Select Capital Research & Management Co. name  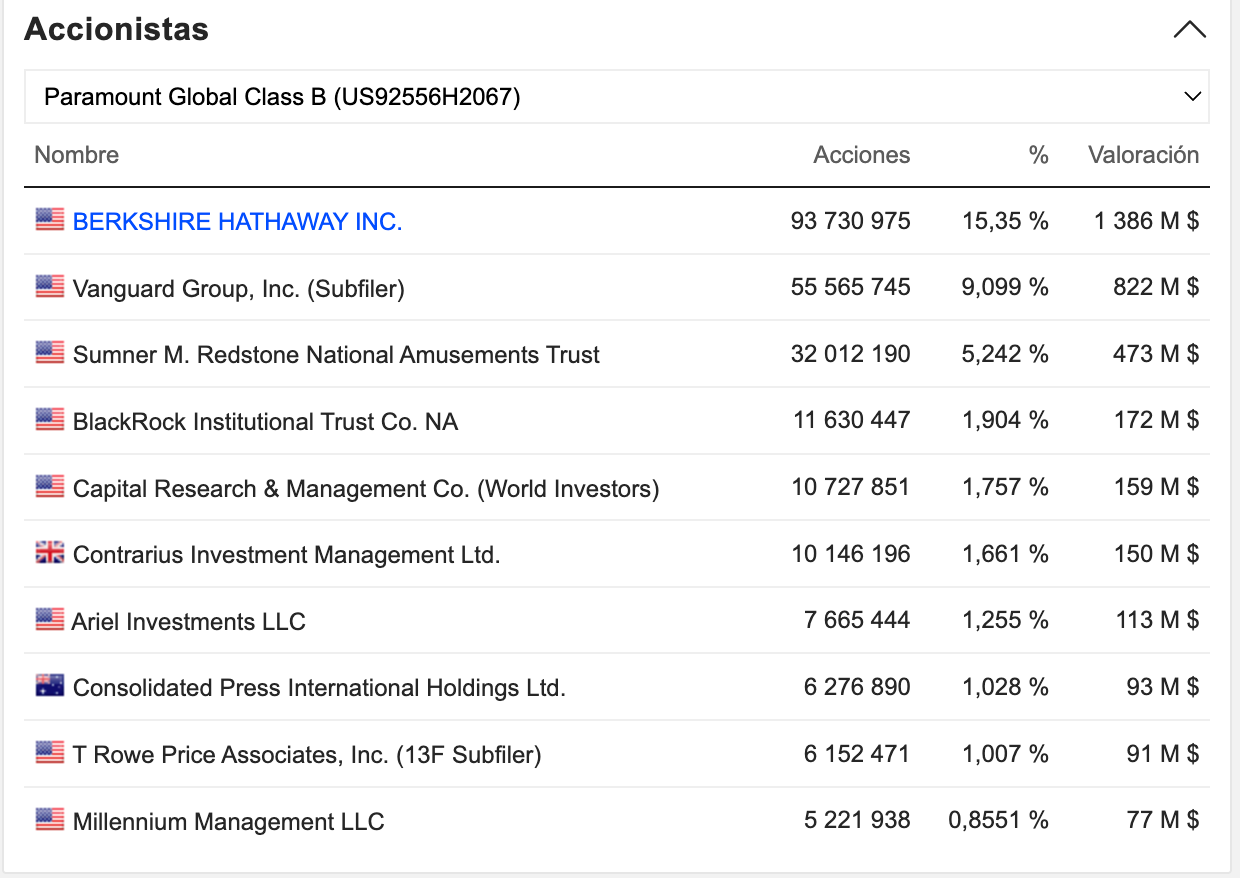pos(366,489)
